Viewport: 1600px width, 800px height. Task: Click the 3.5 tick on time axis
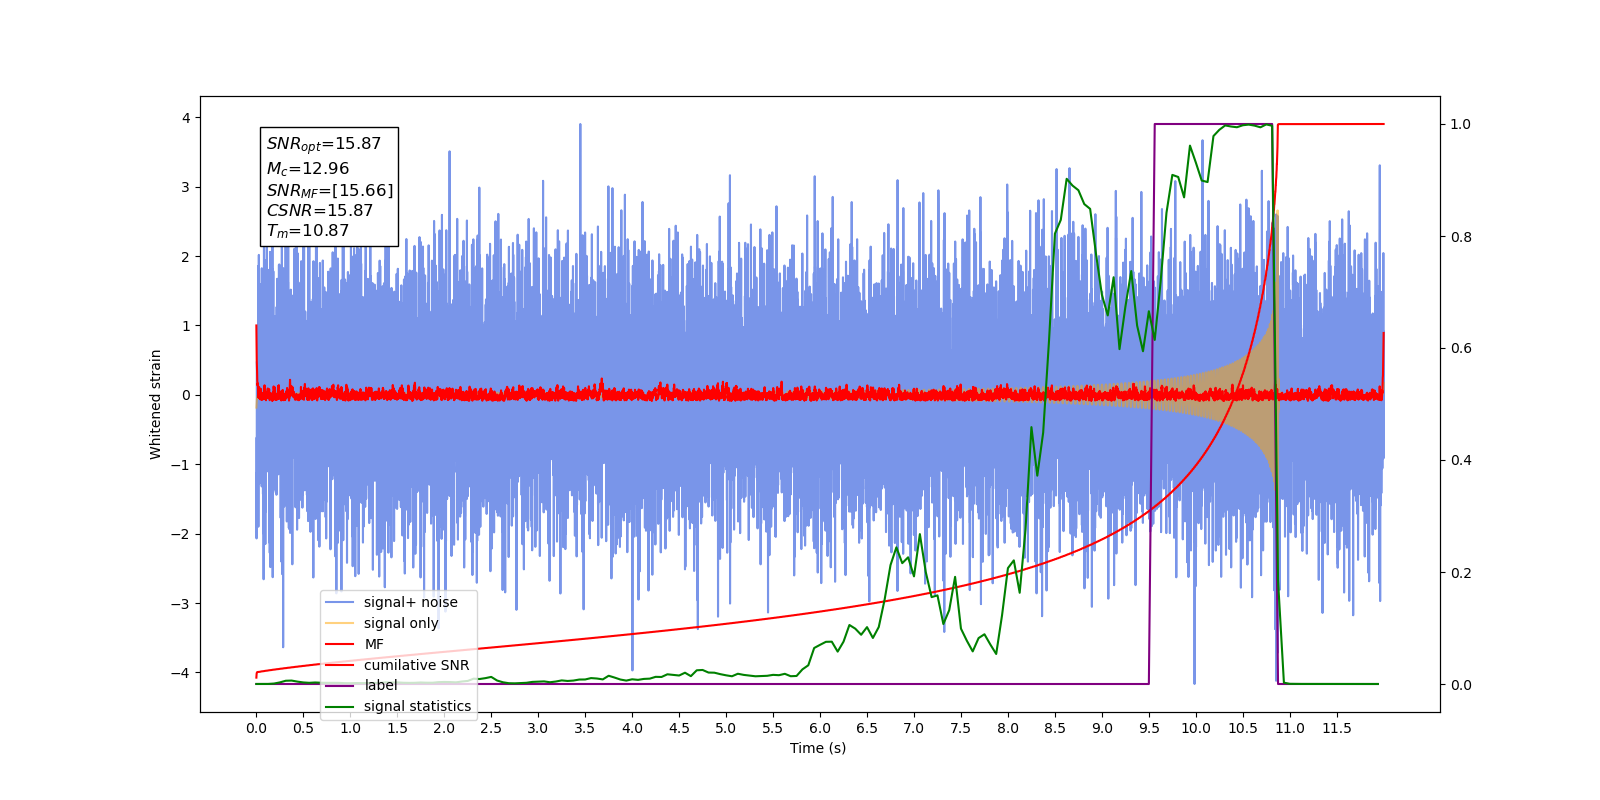click(x=585, y=728)
